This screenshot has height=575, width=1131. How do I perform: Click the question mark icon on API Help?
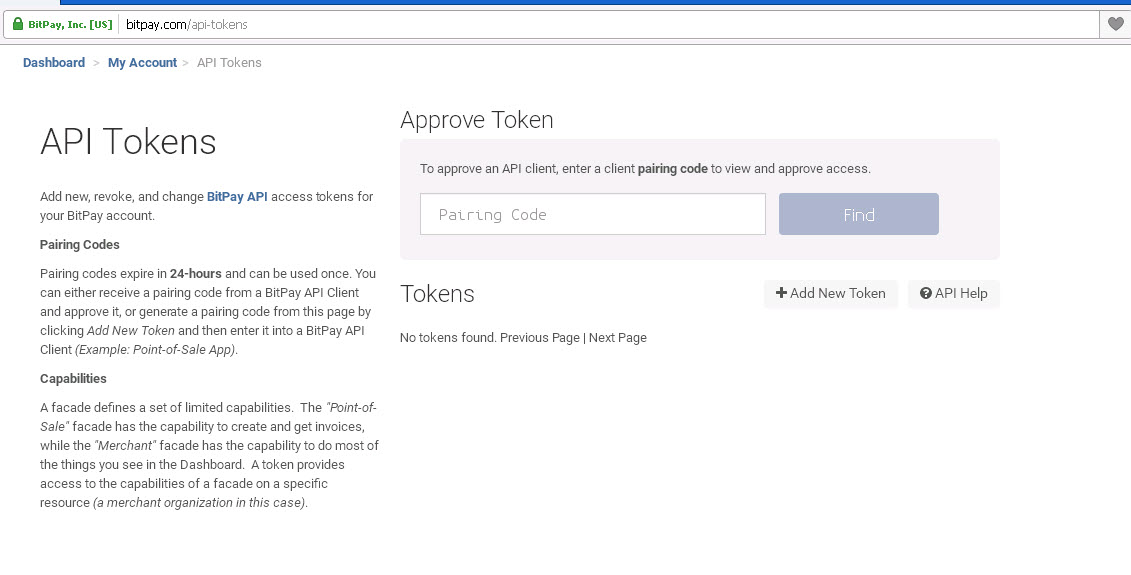tap(925, 293)
